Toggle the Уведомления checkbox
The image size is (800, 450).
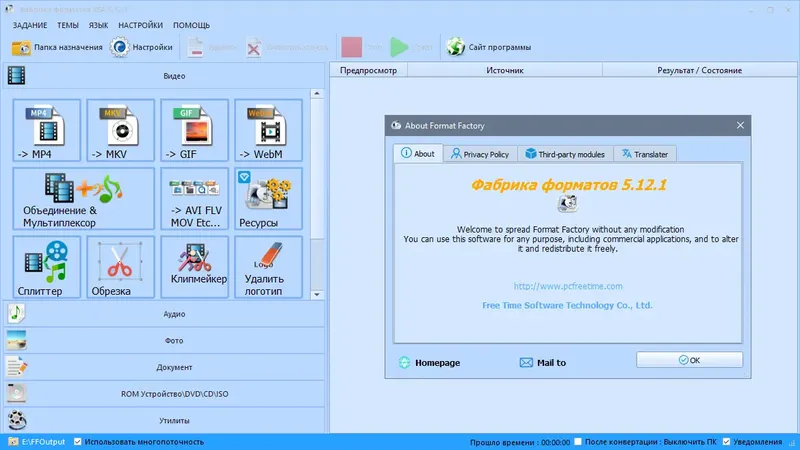pyautogui.click(x=727, y=442)
